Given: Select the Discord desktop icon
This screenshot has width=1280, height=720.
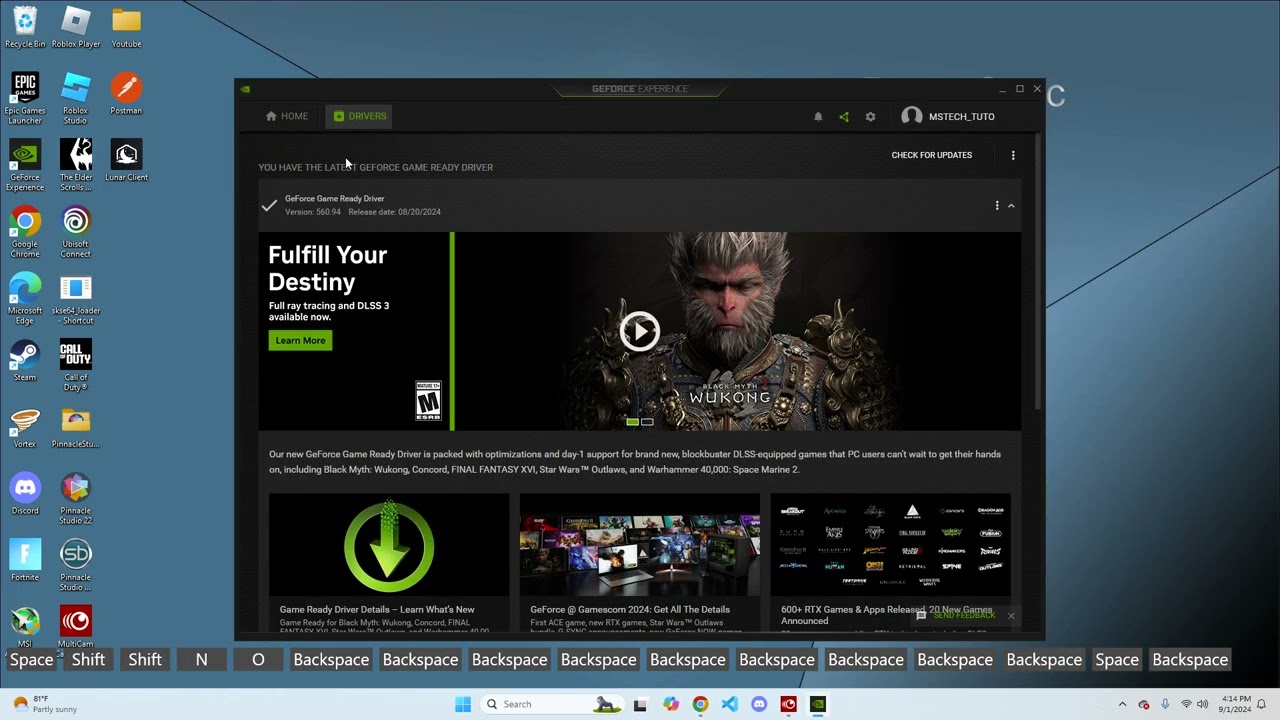Looking at the screenshot, I should click(x=25, y=494).
